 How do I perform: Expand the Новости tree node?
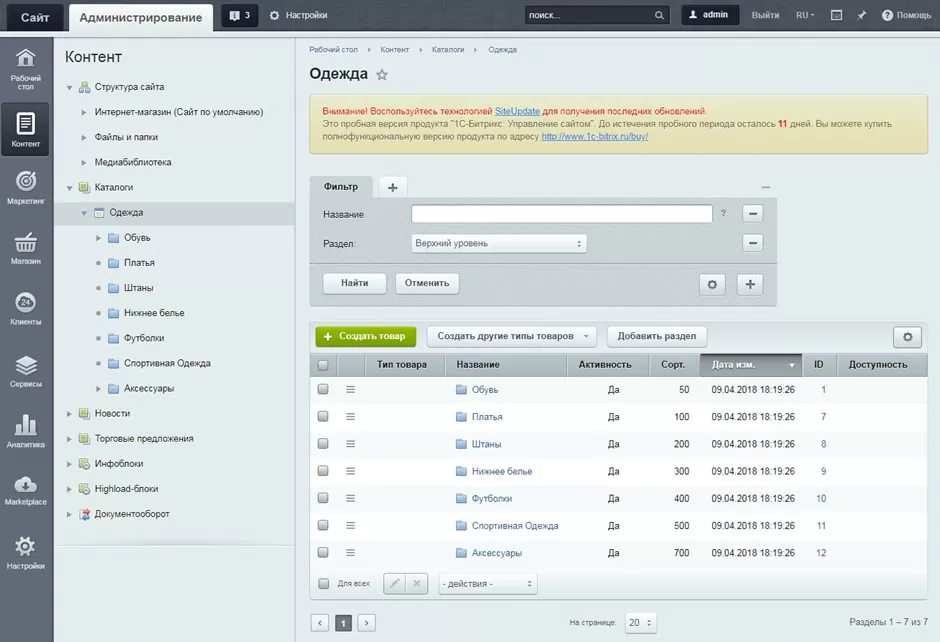(x=70, y=414)
